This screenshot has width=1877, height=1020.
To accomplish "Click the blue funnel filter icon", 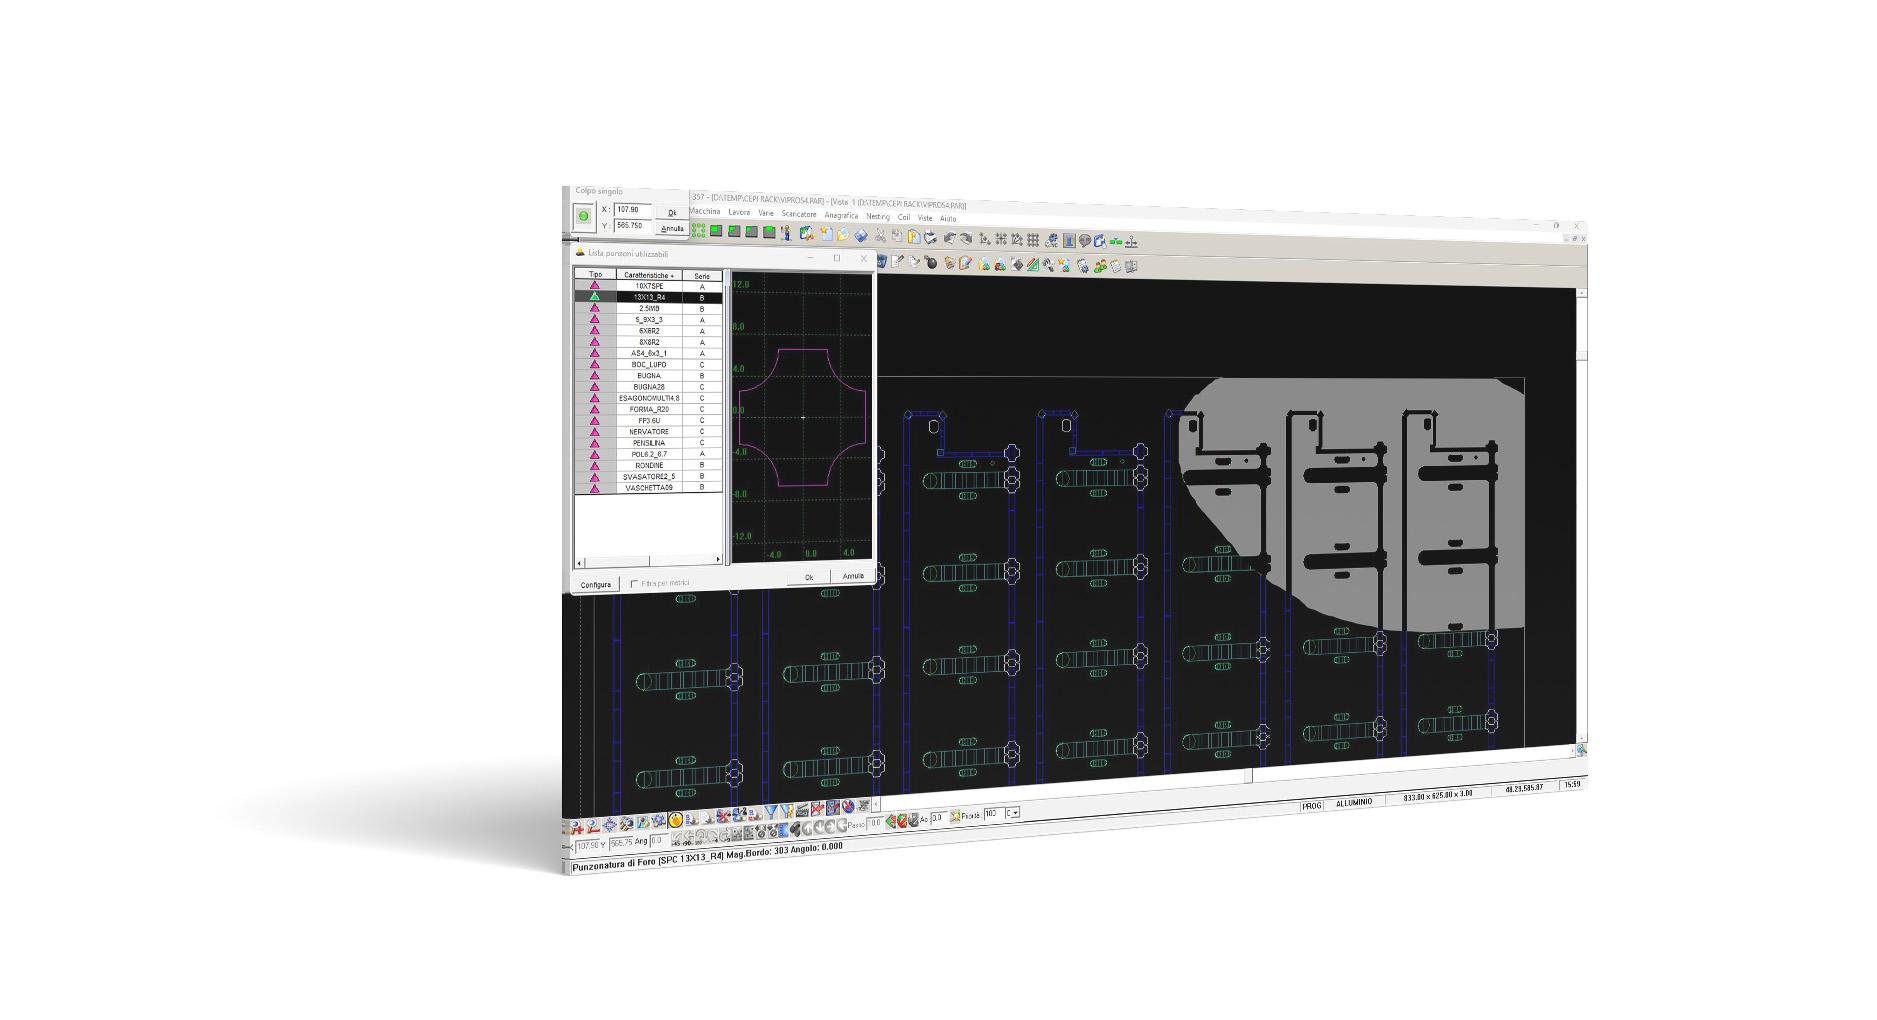I will tap(771, 812).
